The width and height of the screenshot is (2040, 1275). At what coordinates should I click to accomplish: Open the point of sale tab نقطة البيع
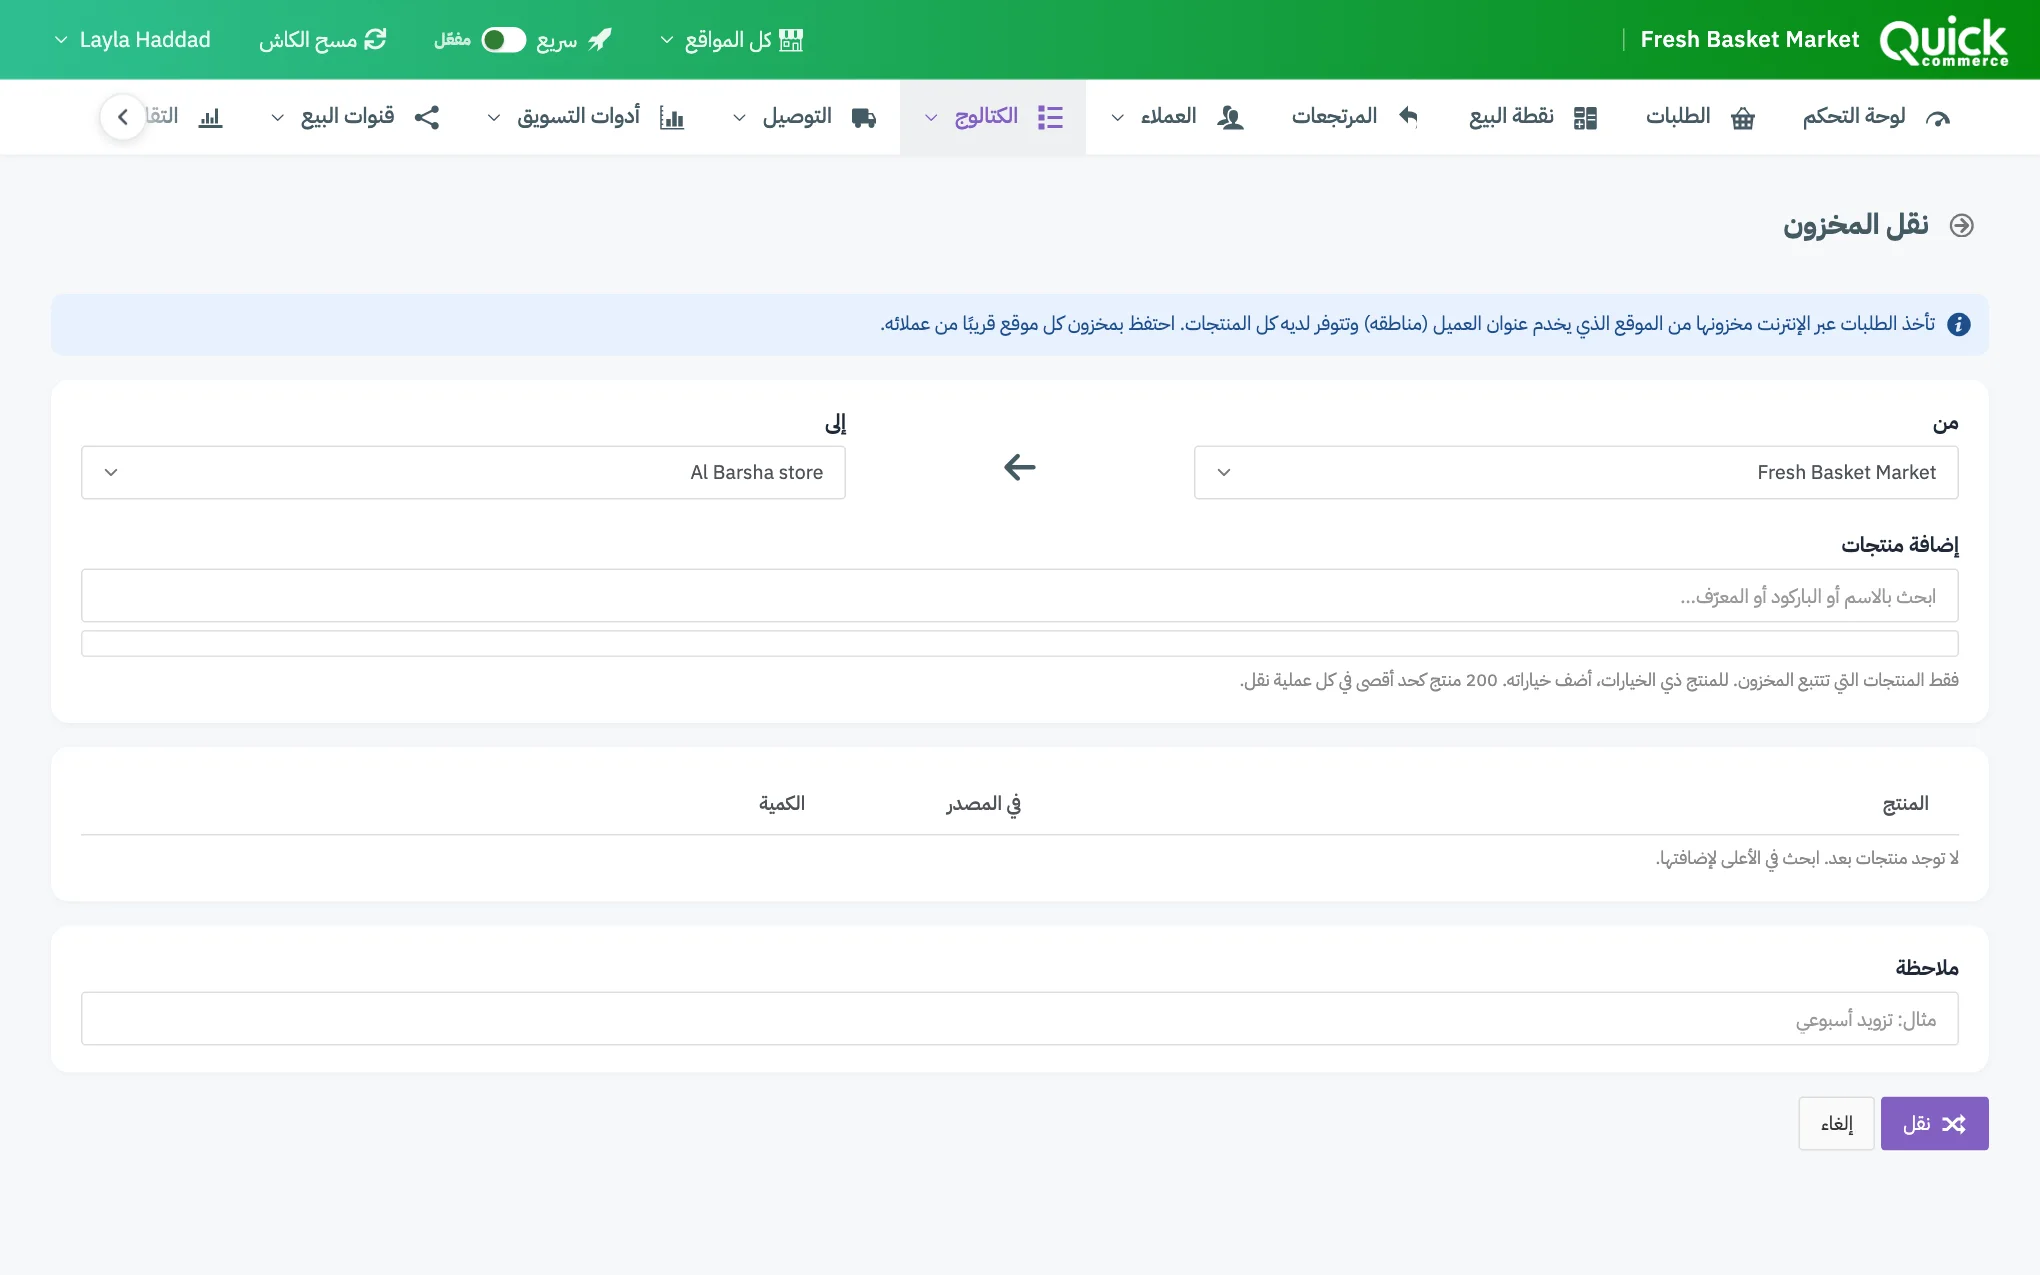click(x=1533, y=117)
